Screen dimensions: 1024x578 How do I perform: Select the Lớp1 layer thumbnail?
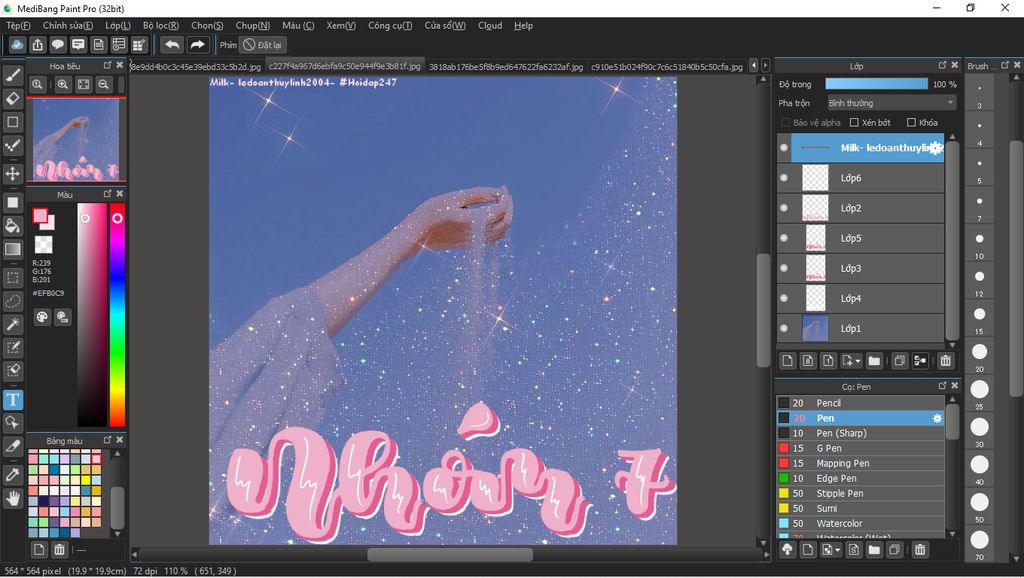pos(815,328)
